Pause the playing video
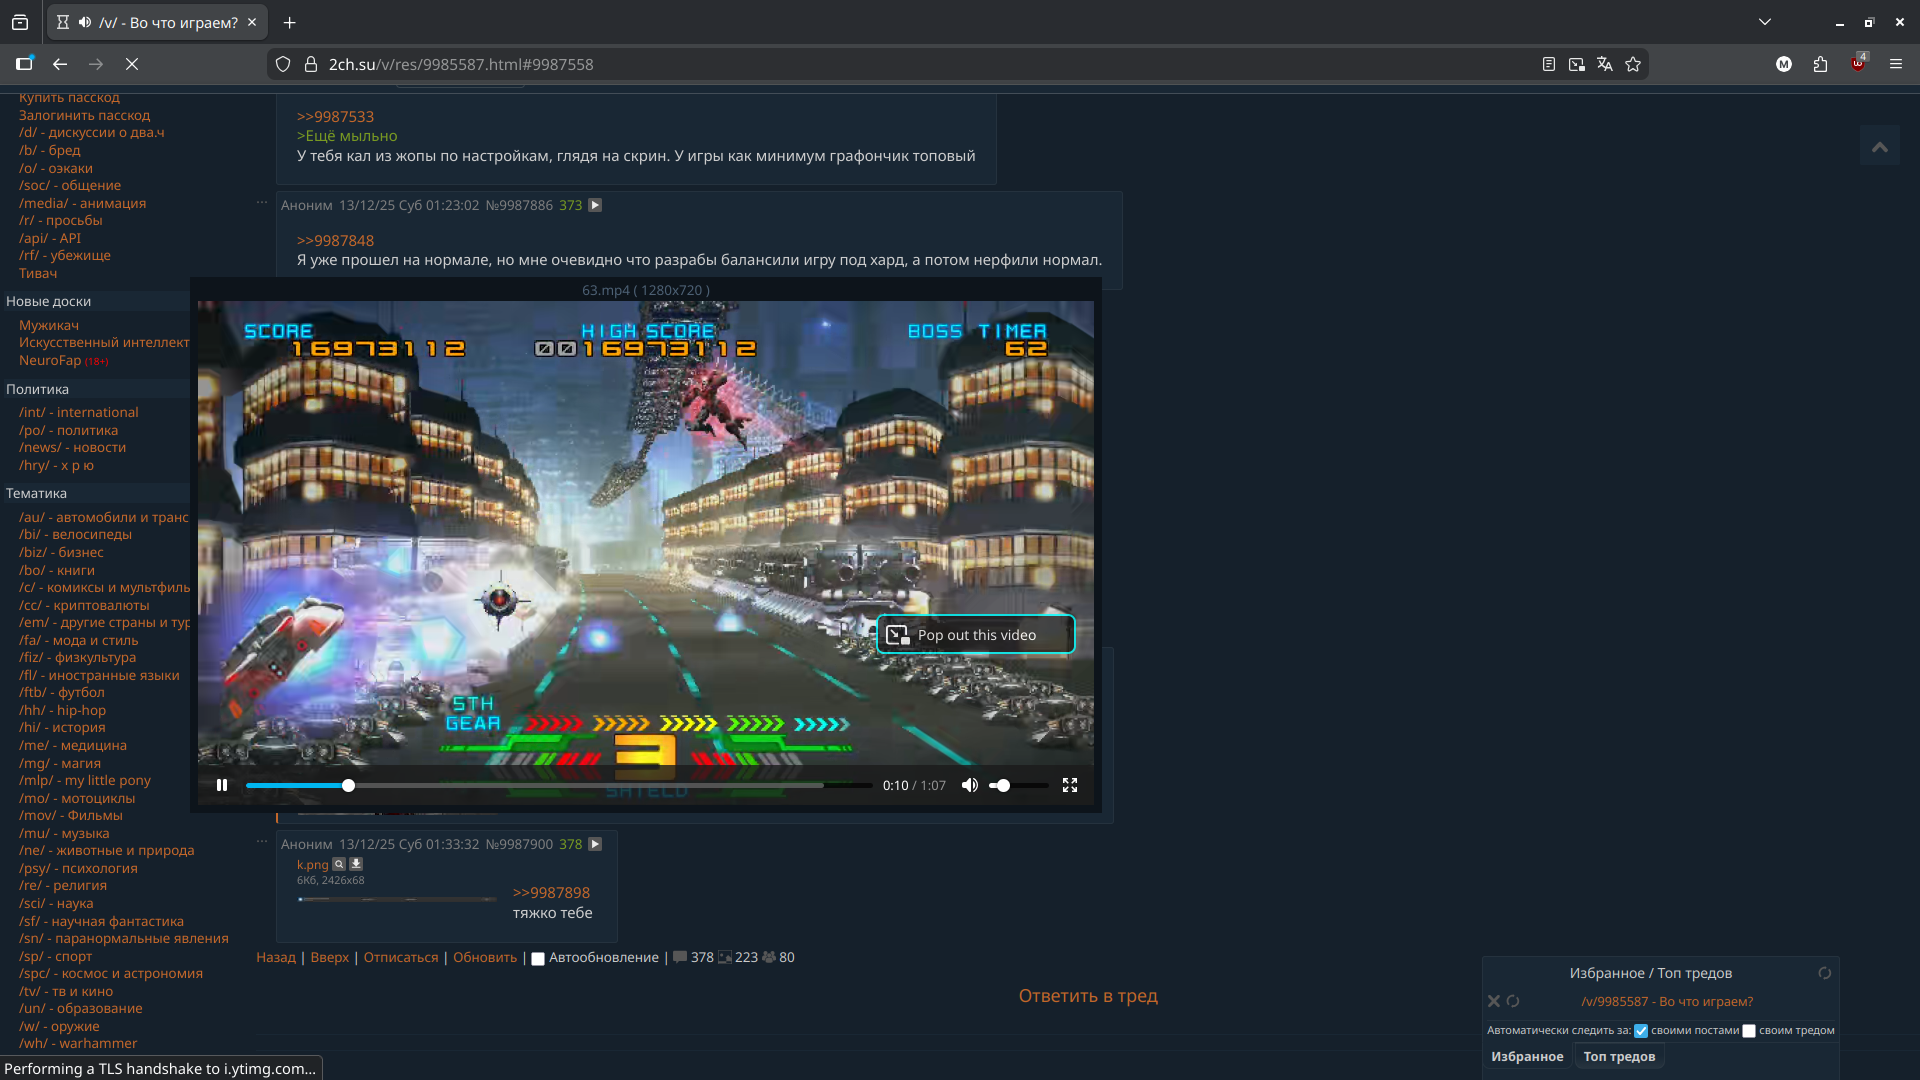1920x1080 pixels. pyautogui.click(x=222, y=785)
